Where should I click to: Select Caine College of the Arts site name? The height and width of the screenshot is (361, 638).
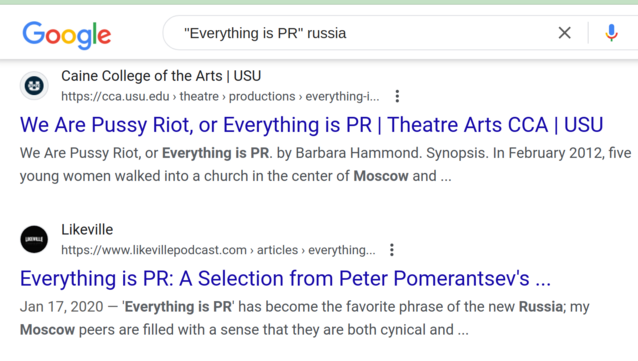tap(161, 76)
